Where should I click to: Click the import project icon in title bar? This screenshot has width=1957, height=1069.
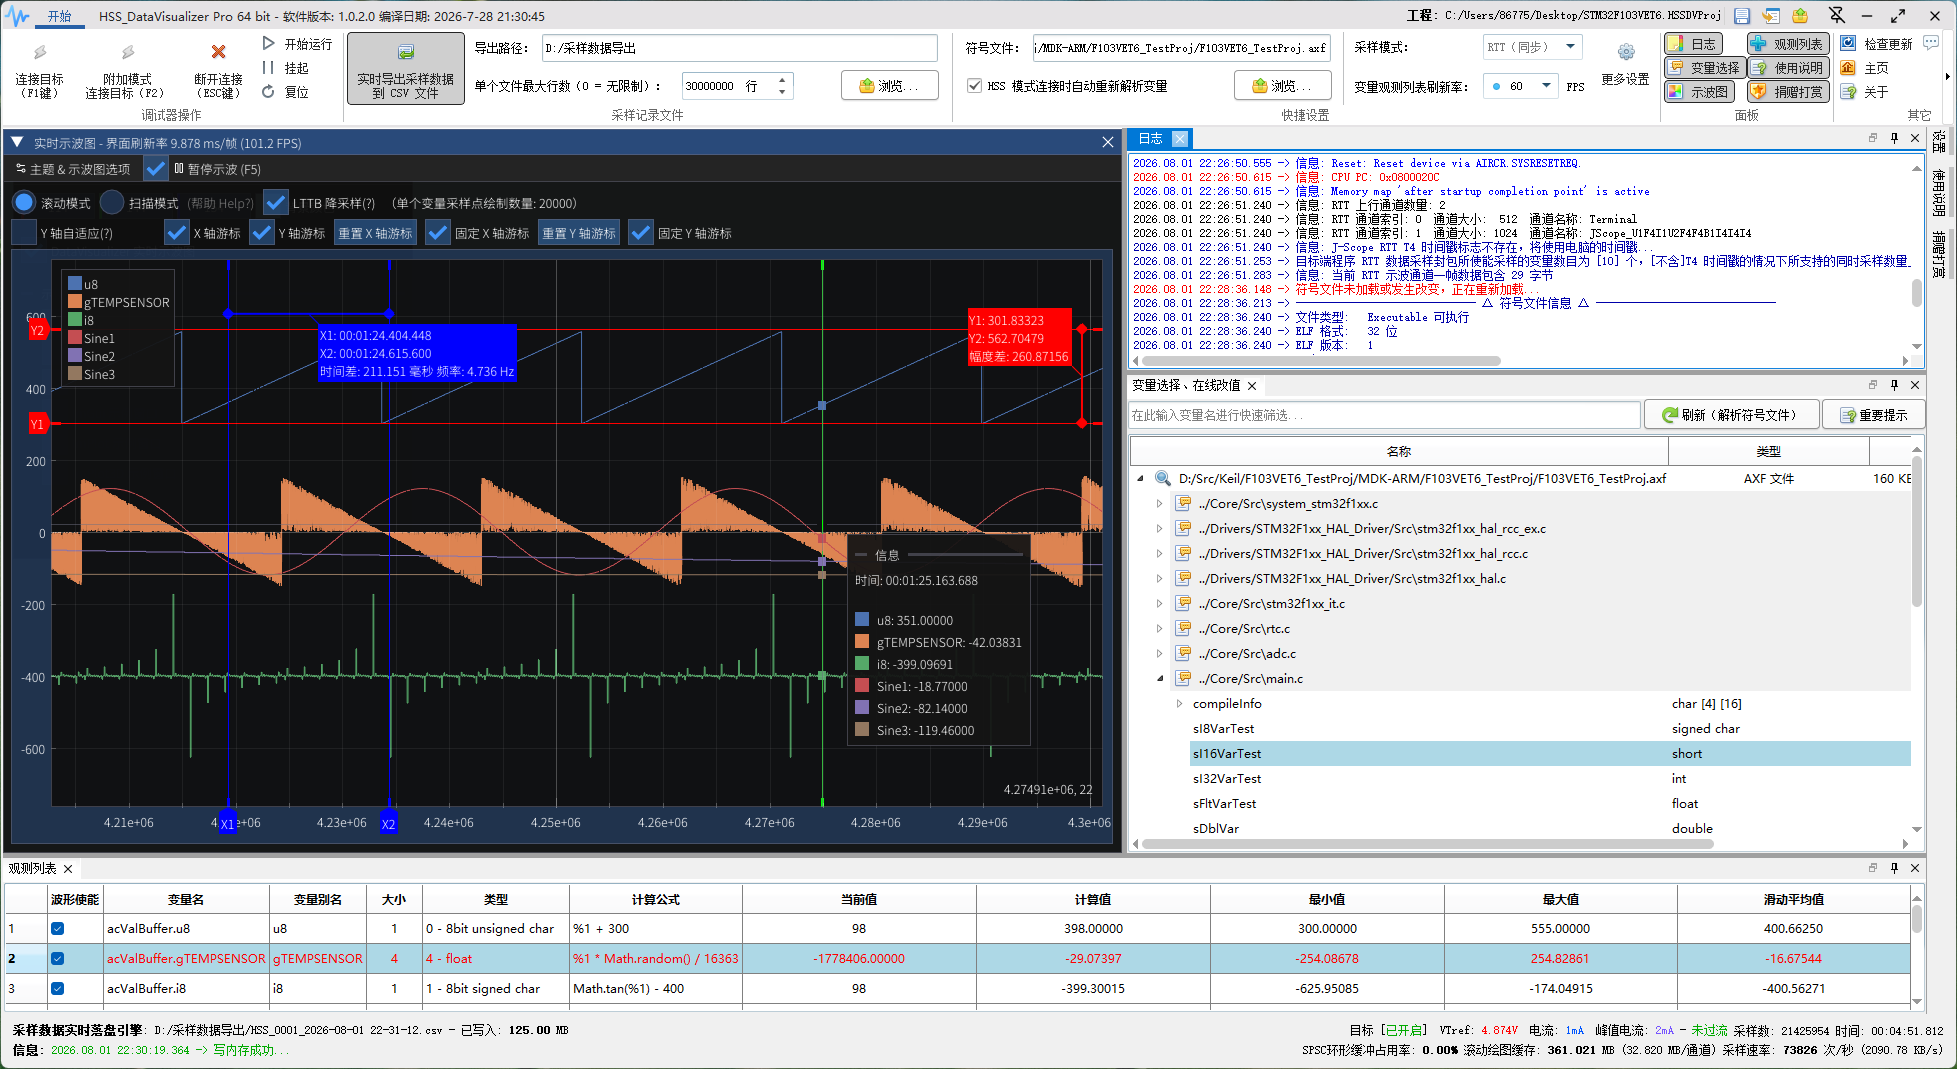[x=1771, y=15]
